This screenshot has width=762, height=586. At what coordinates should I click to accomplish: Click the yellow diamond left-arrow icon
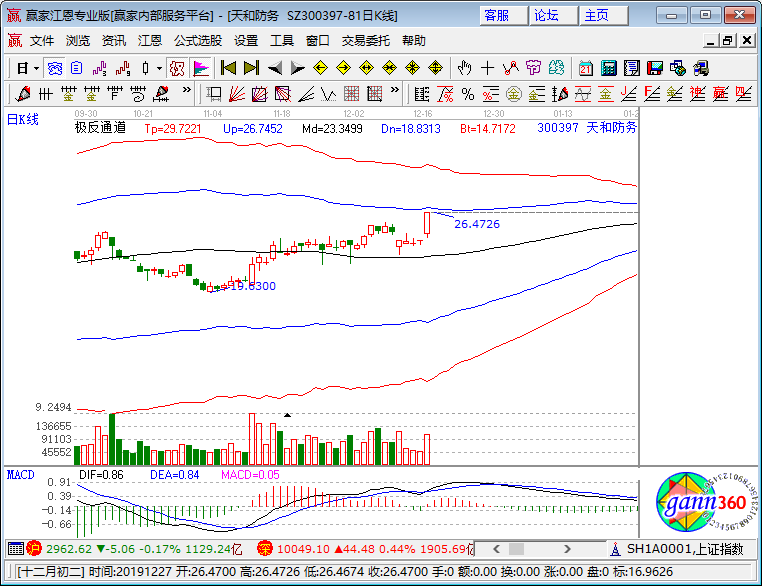click(x=320, y=68)
